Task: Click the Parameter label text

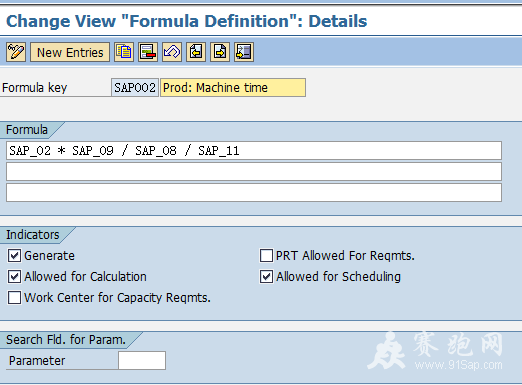Action: pyautogui.click(x=37, y=361)
